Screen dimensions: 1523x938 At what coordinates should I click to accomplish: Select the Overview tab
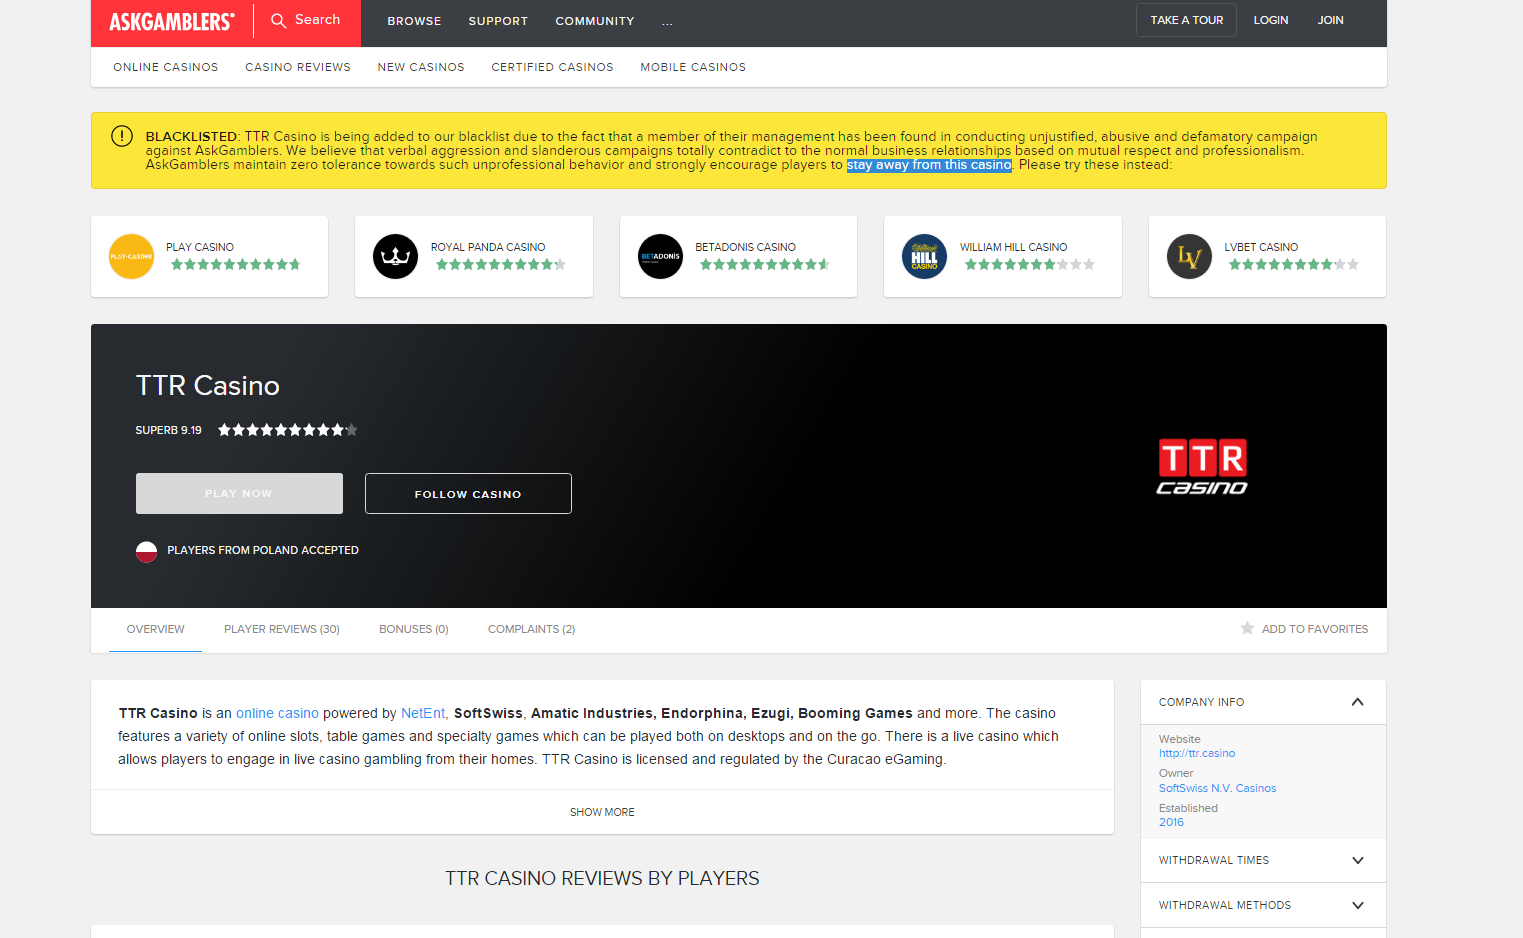tap(155, 629)
